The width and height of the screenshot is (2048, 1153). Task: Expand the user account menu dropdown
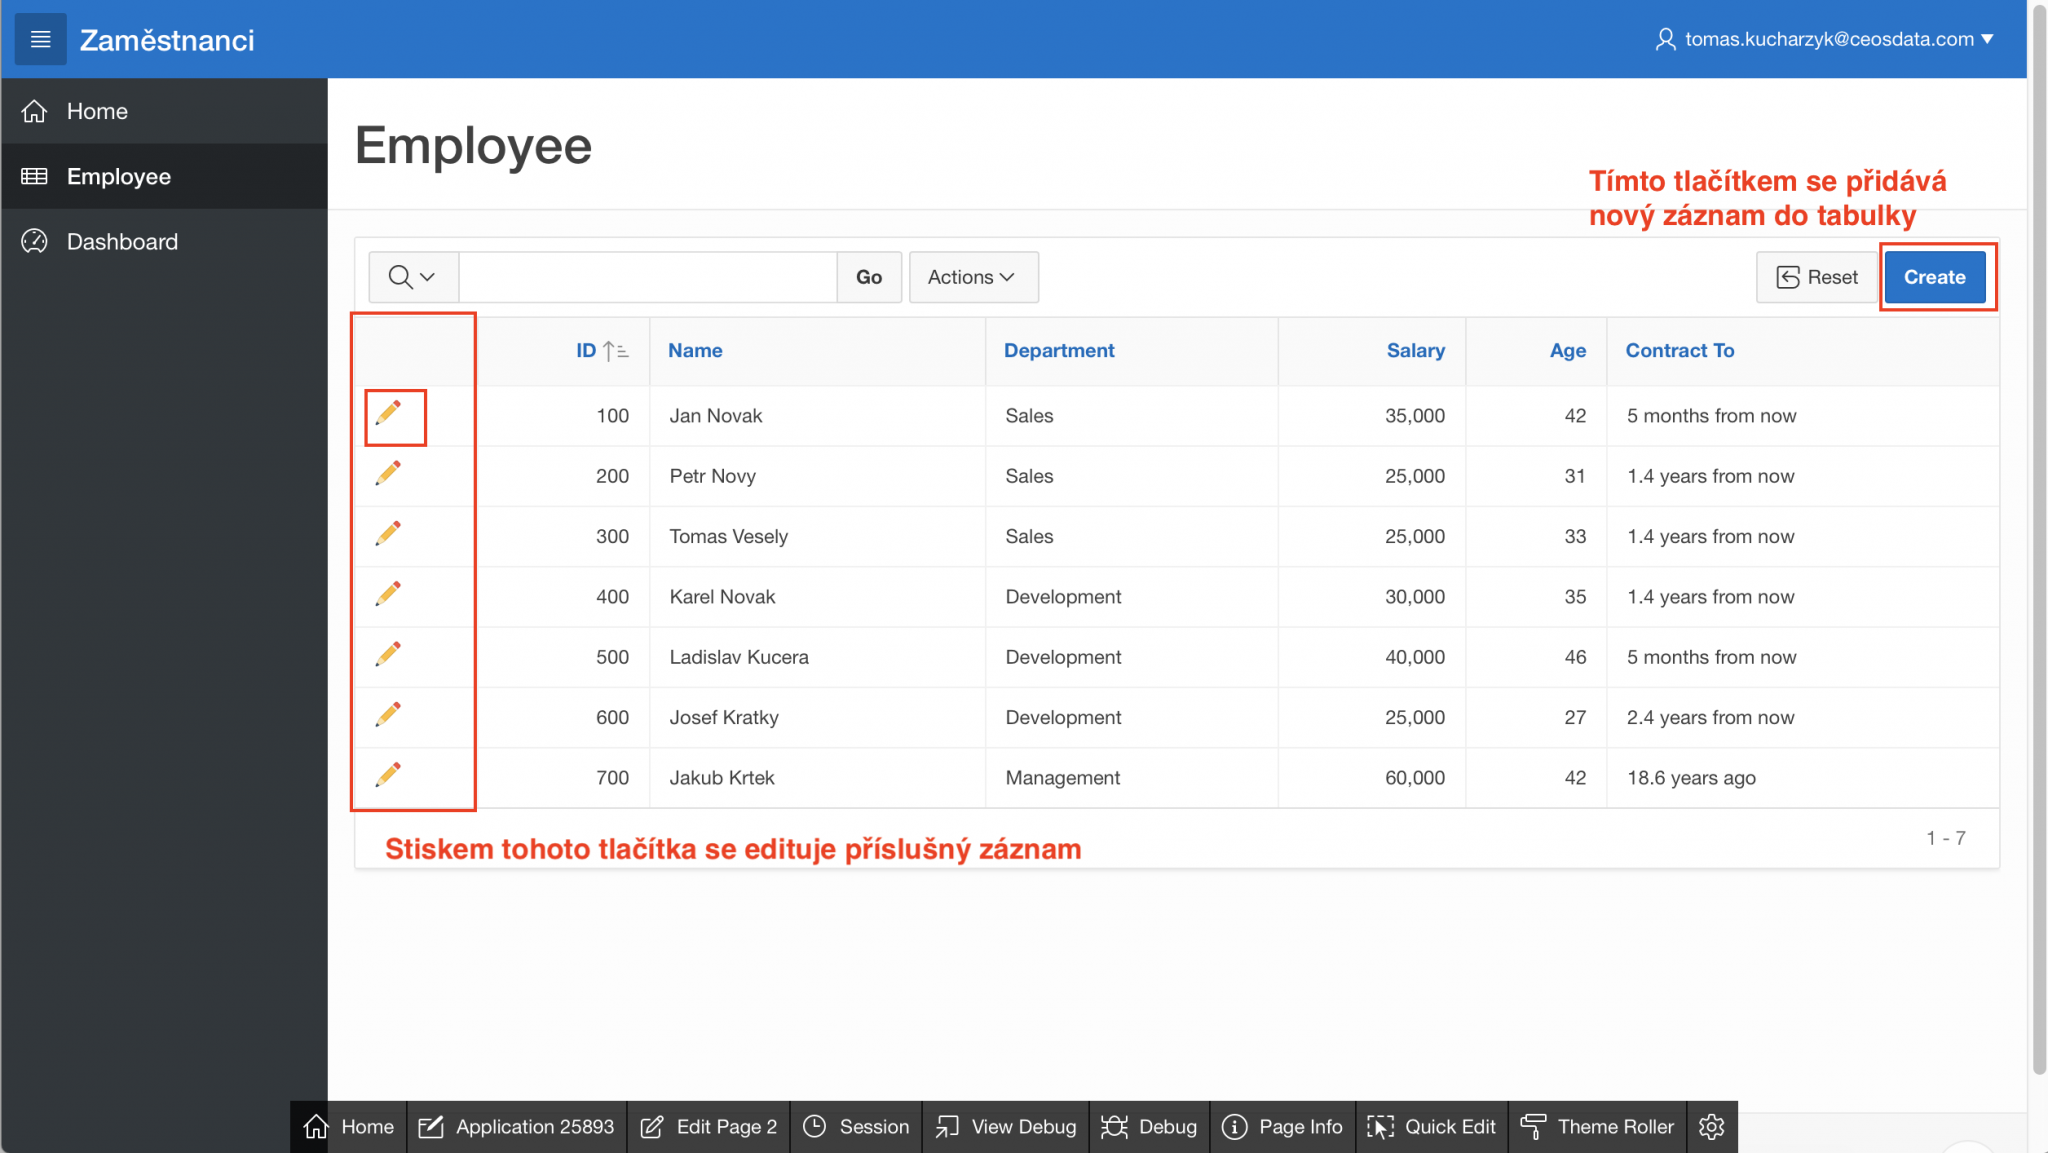coord(1825,39)
